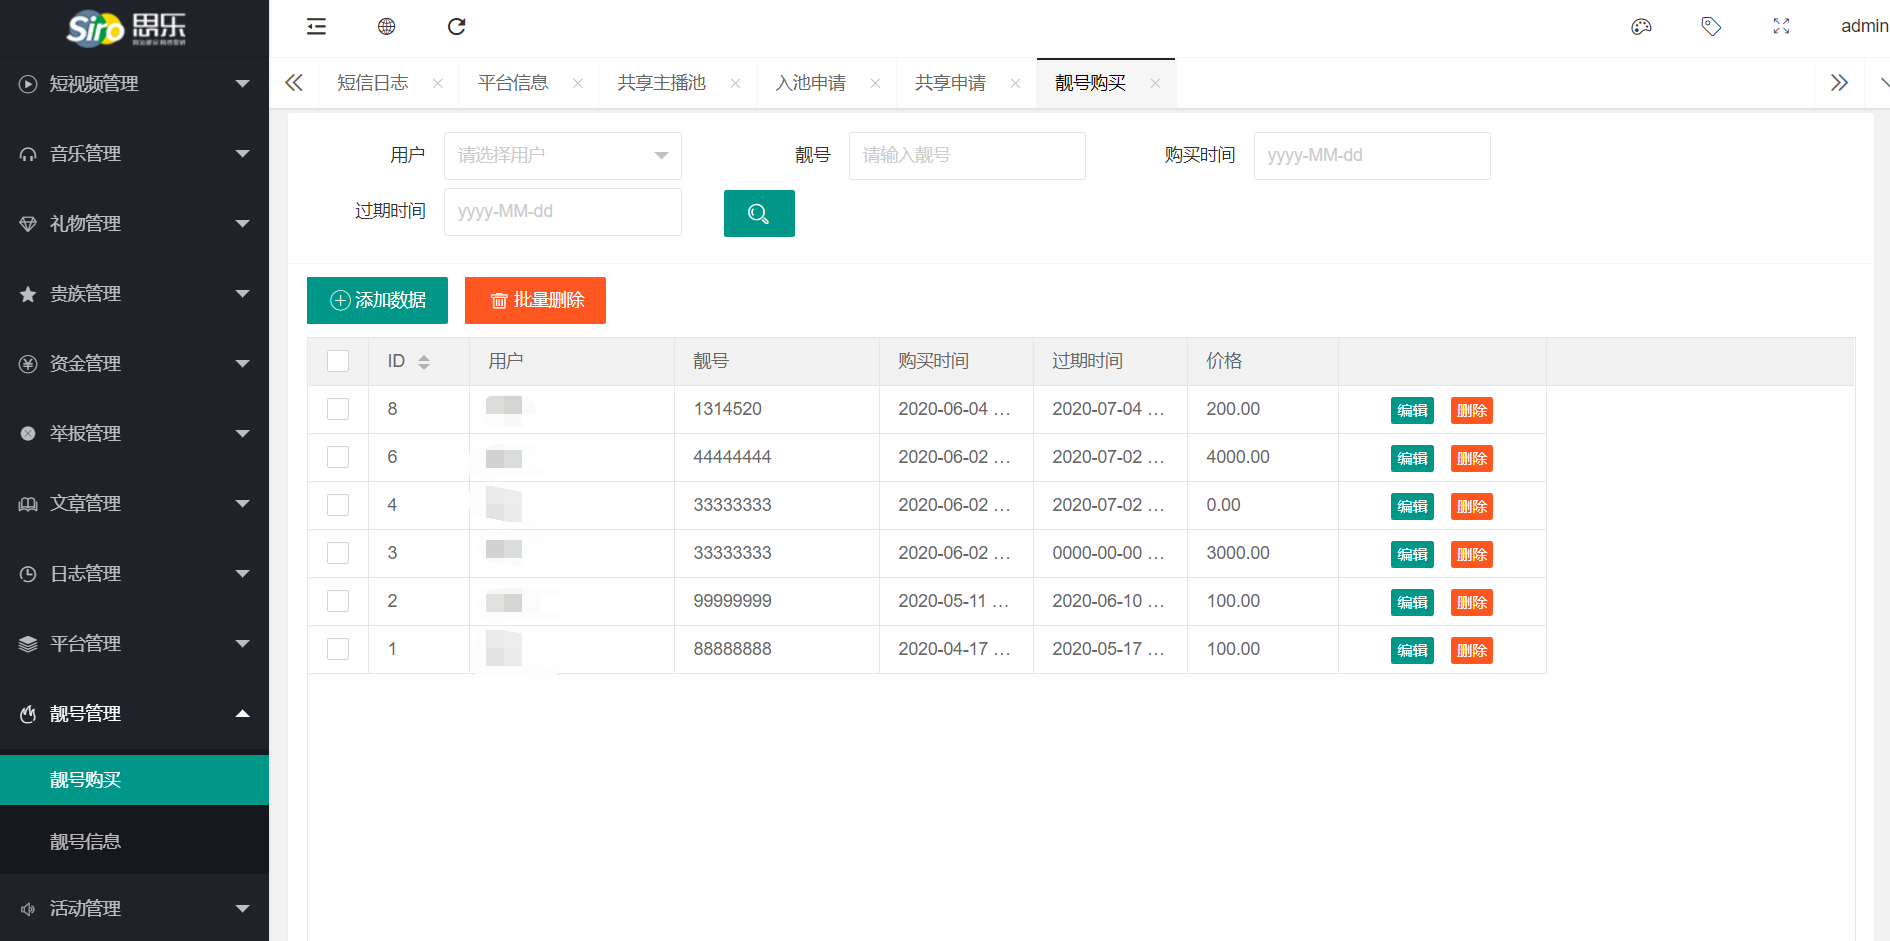This screenshot has width=1890, height=941.
Task: Close the 平台信息 tab
Action: 578,84
